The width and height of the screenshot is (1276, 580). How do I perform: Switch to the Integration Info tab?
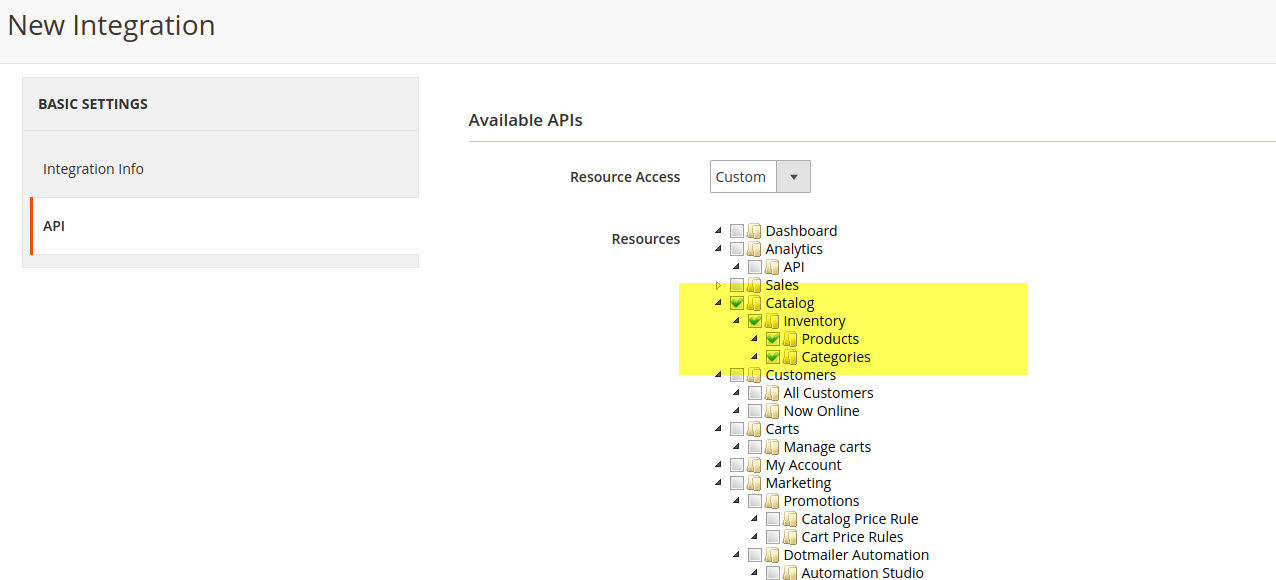tap(93, 168)
